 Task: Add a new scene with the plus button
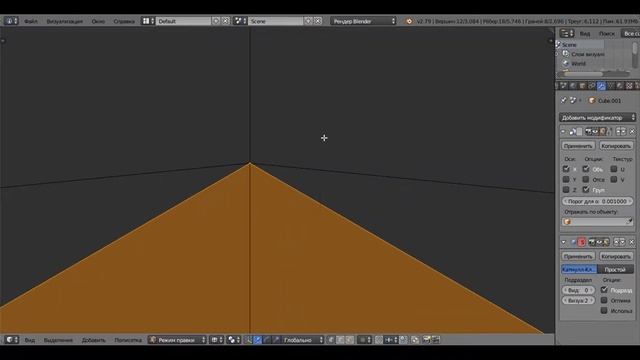(x=308, y=21)
